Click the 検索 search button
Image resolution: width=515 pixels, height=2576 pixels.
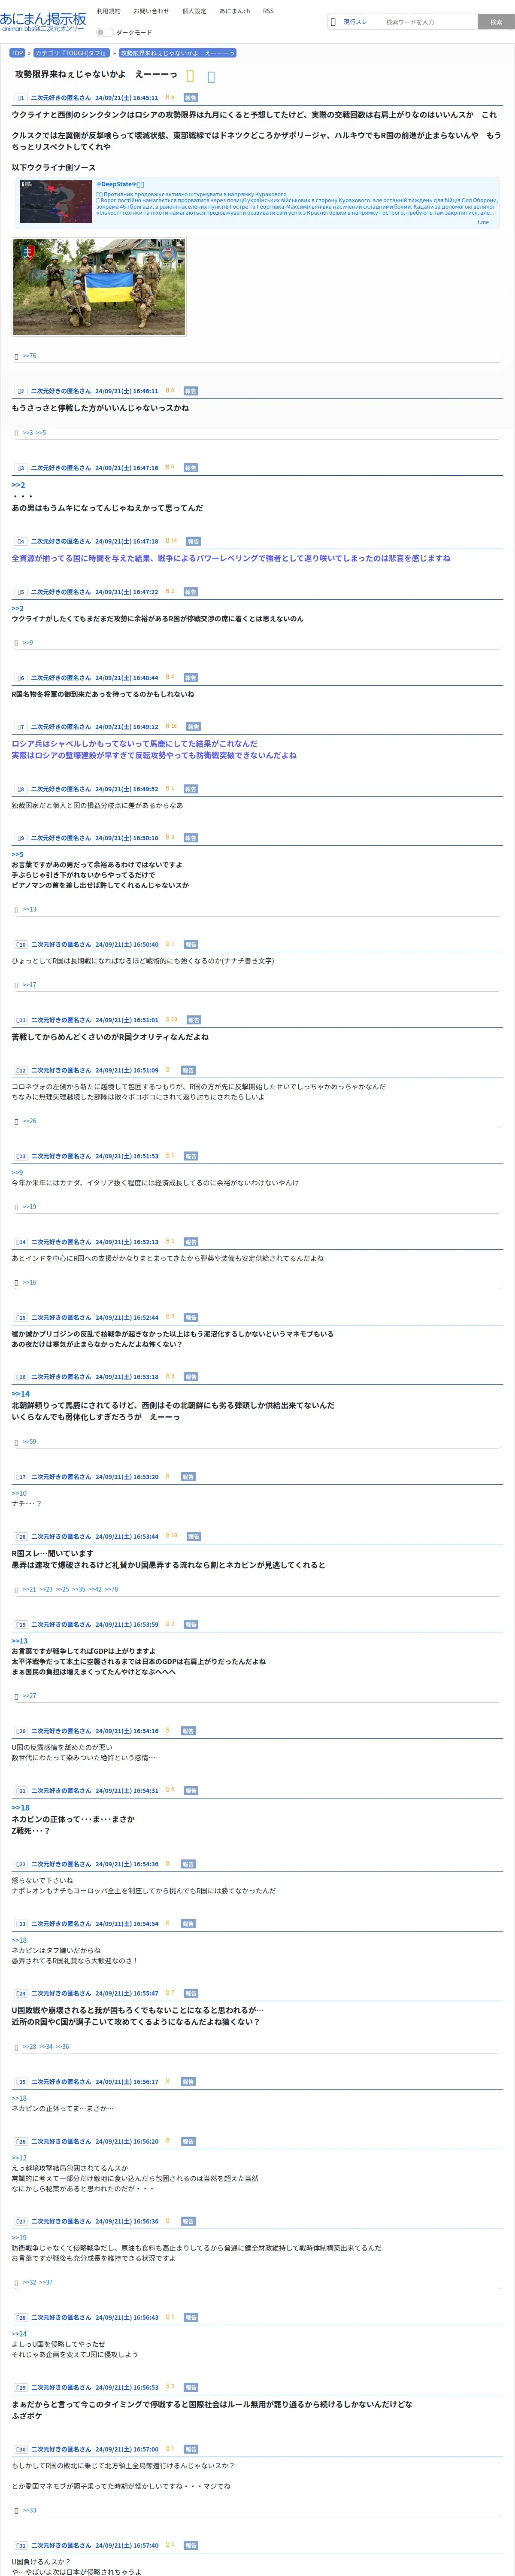point(496,22)
